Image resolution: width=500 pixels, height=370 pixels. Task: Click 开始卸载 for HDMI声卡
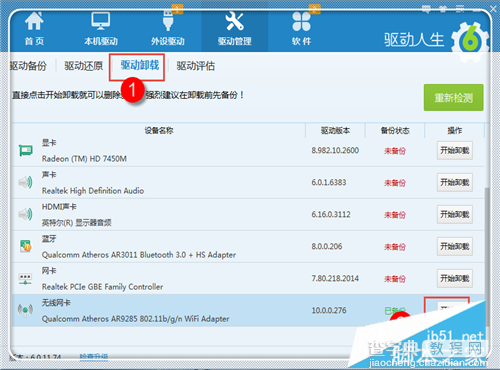[x=455, y=214]
